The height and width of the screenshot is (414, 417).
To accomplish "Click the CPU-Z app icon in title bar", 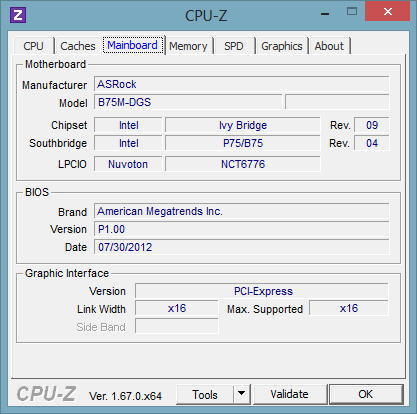I will pos(18,15).
